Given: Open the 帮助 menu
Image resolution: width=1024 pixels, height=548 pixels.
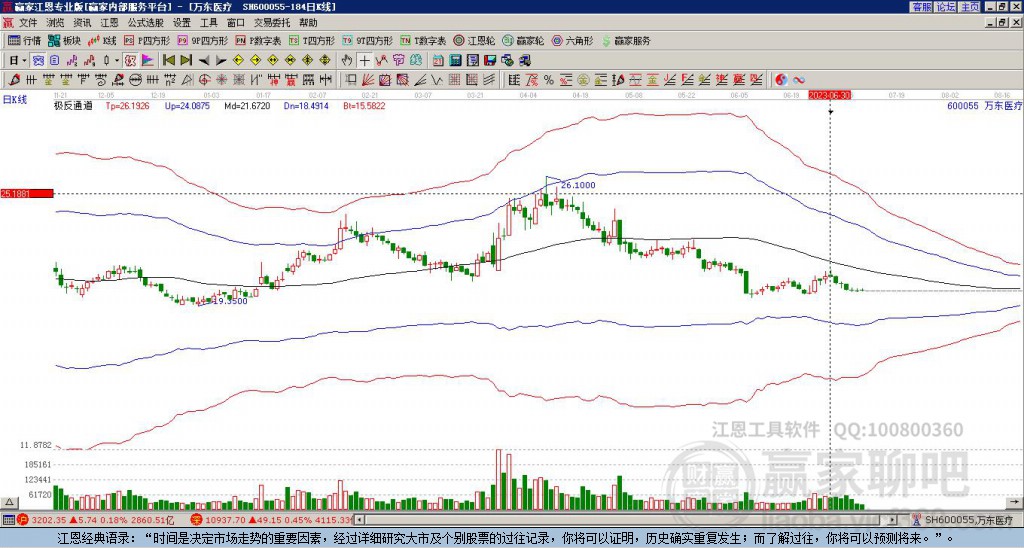Looking at the screenshot, I should click(308, 23).
